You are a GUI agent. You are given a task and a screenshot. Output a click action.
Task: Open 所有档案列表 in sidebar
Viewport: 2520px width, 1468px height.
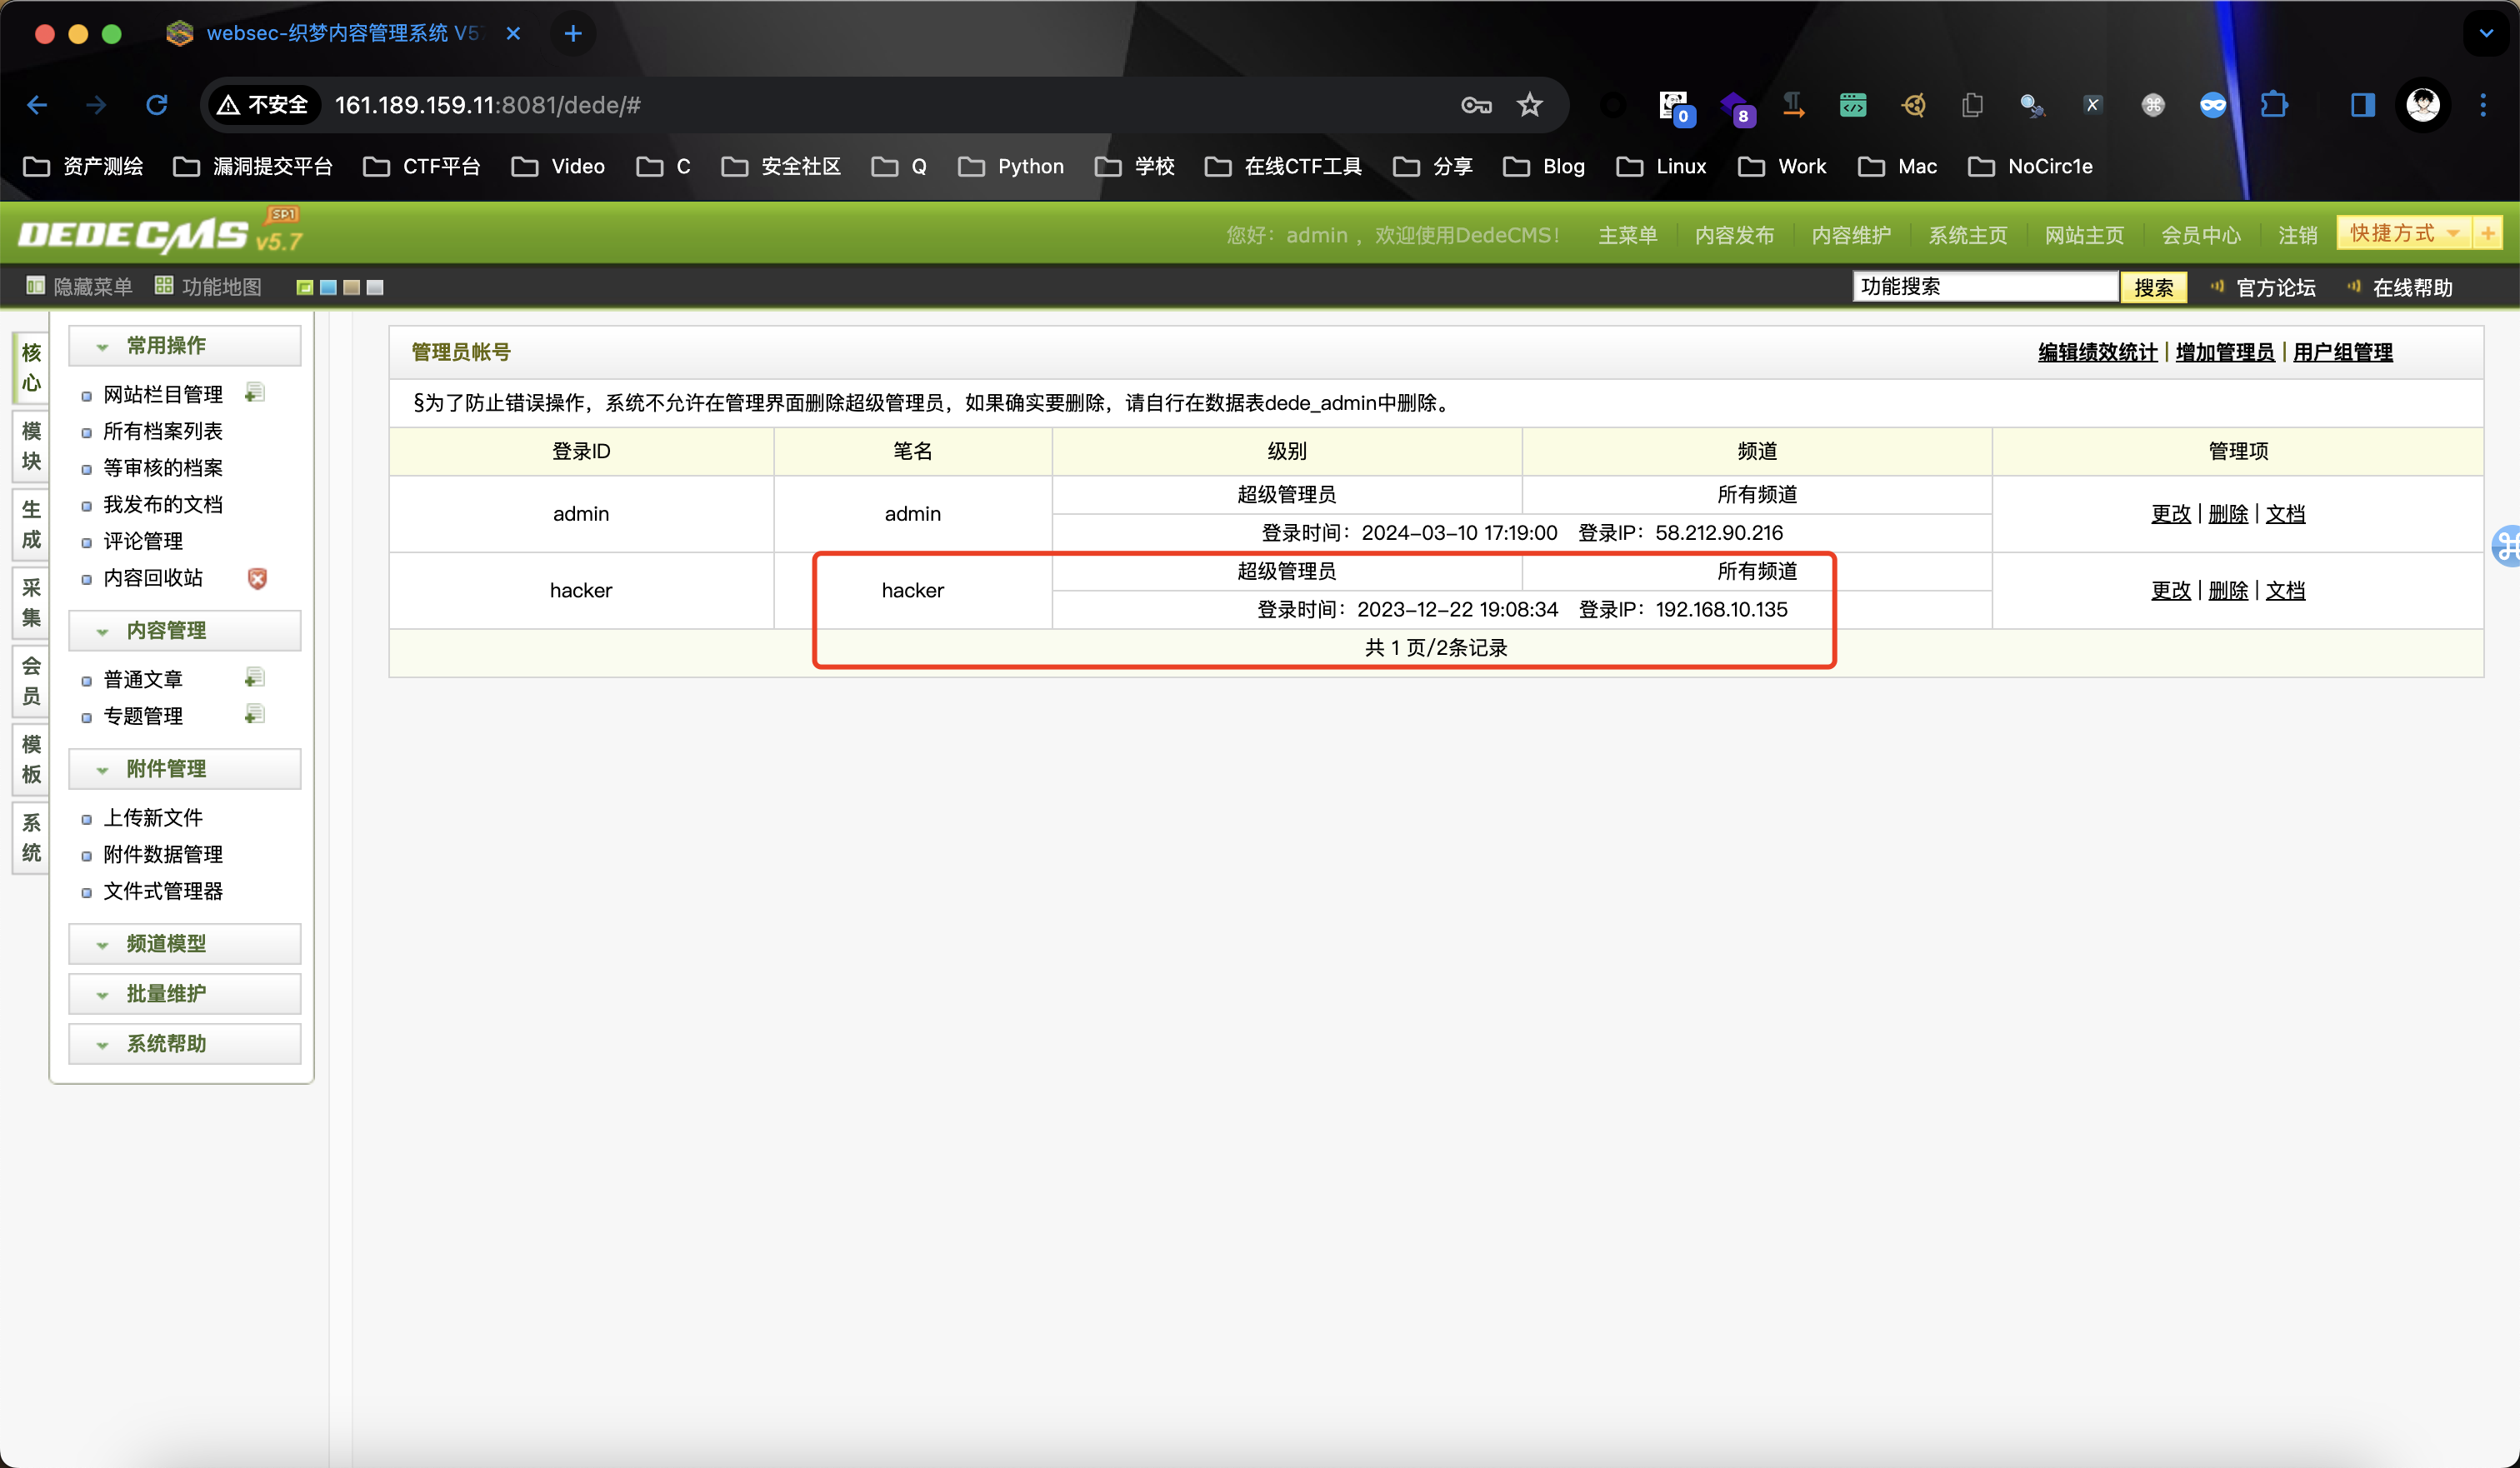pos(163,431)
